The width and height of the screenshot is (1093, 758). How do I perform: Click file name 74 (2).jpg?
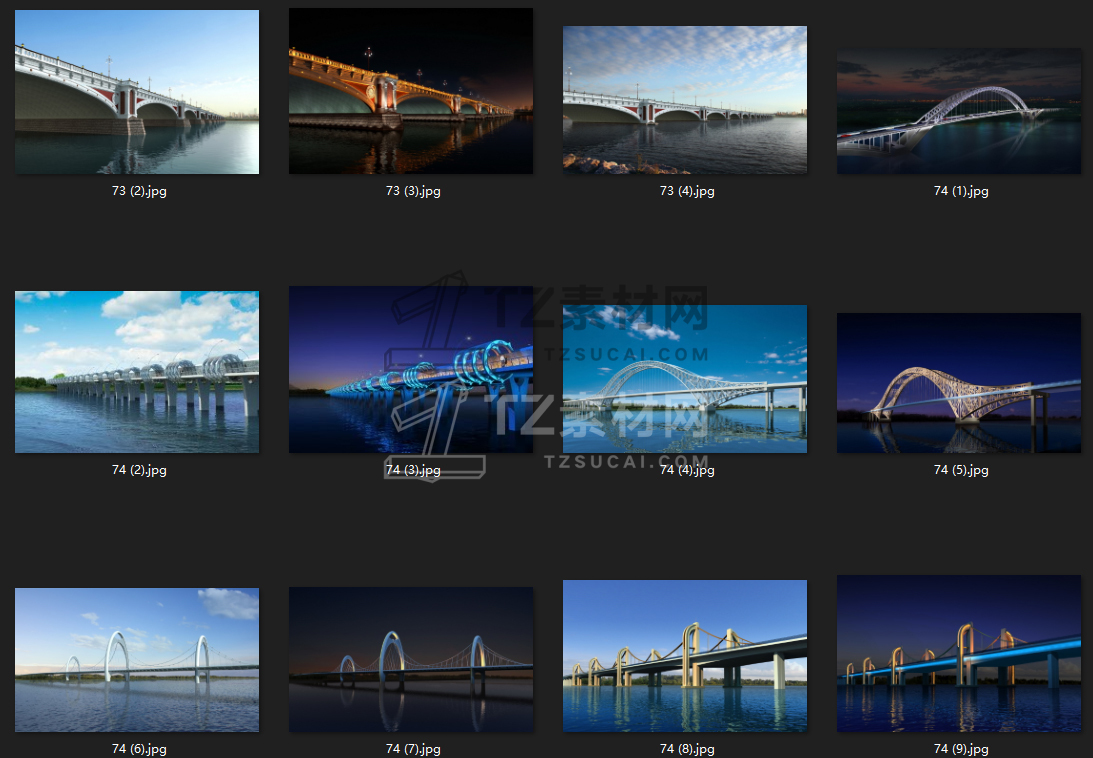[139, 470]
